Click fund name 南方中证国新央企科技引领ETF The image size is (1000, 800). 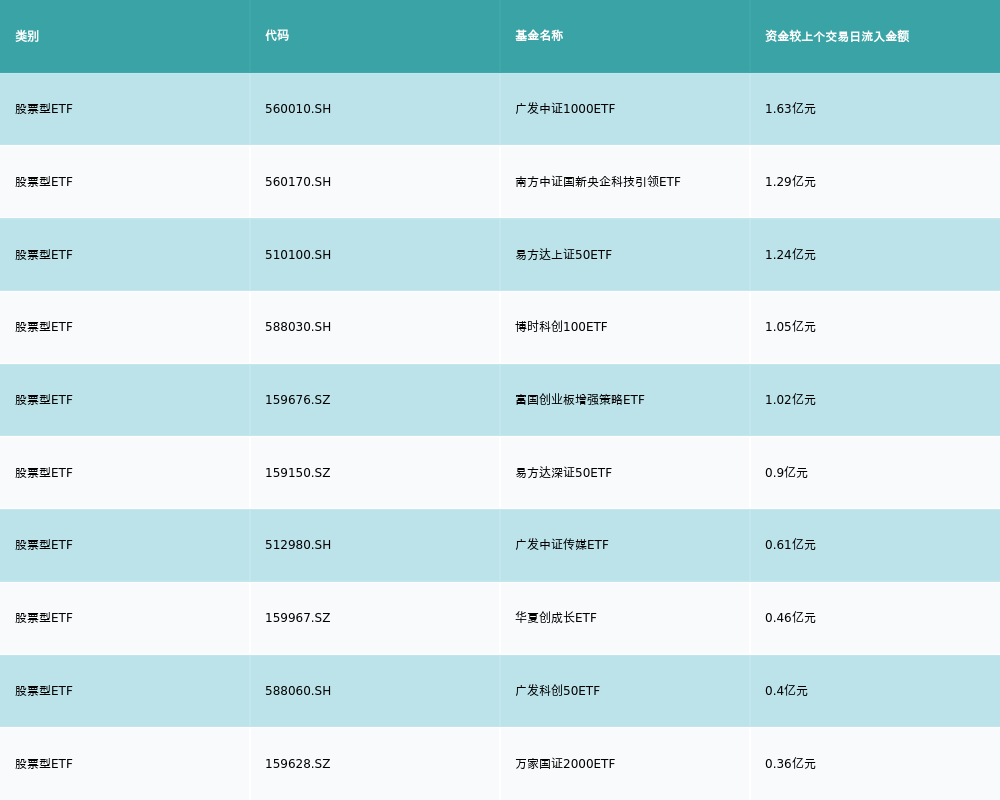point(598,182)
